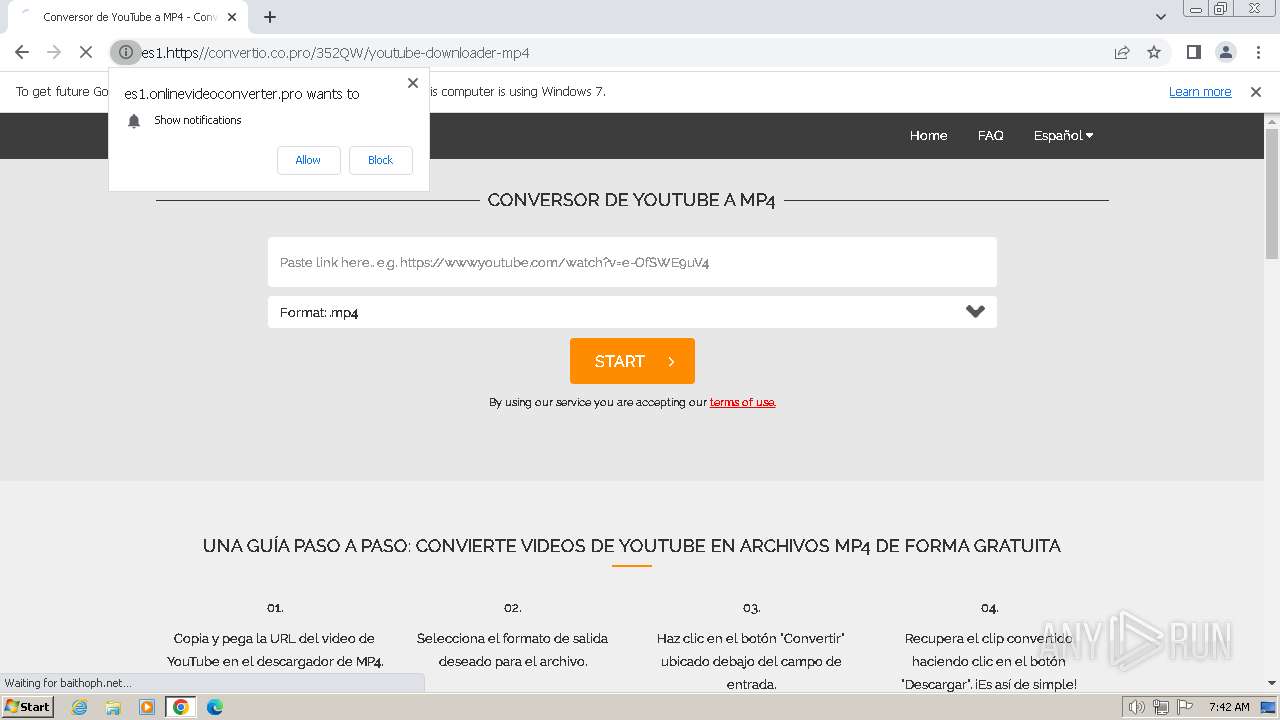Screen dimensions: 1280x720
Task: Open the tab search chevron
Action: (1161, 17)
